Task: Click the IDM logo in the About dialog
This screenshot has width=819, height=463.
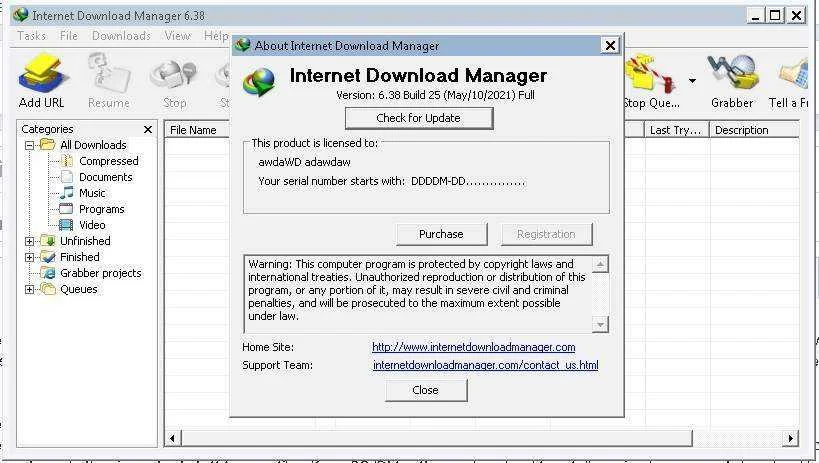Action: pyautogui.click(x=259, y=83)
